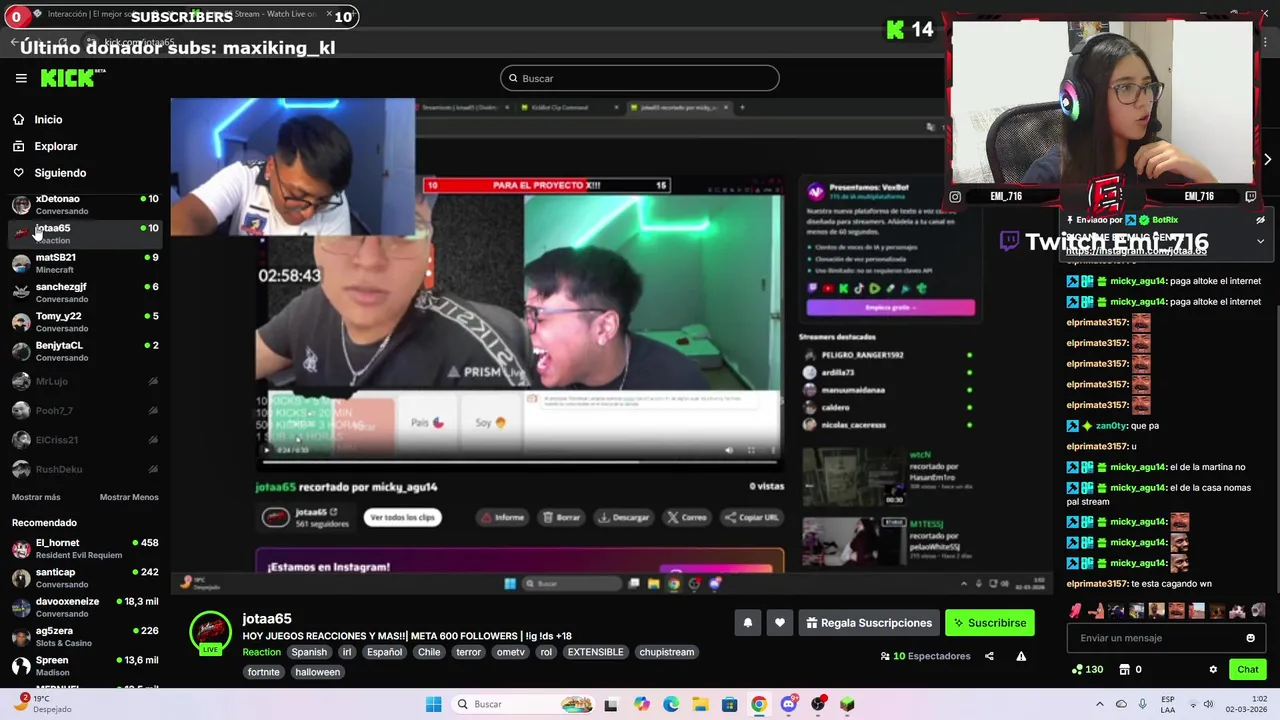Click the halloween tag
The height and width of the screenshot is (720, 1280).
317,672
